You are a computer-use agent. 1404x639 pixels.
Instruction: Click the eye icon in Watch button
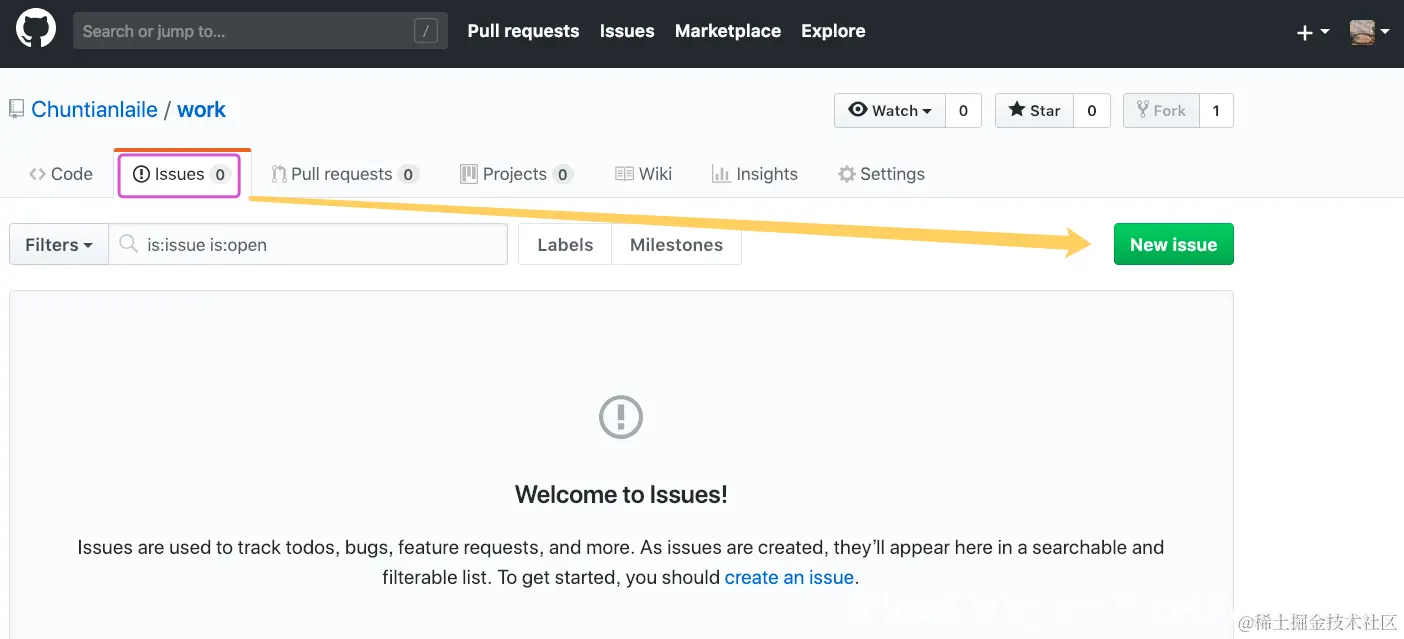[857, 110]
